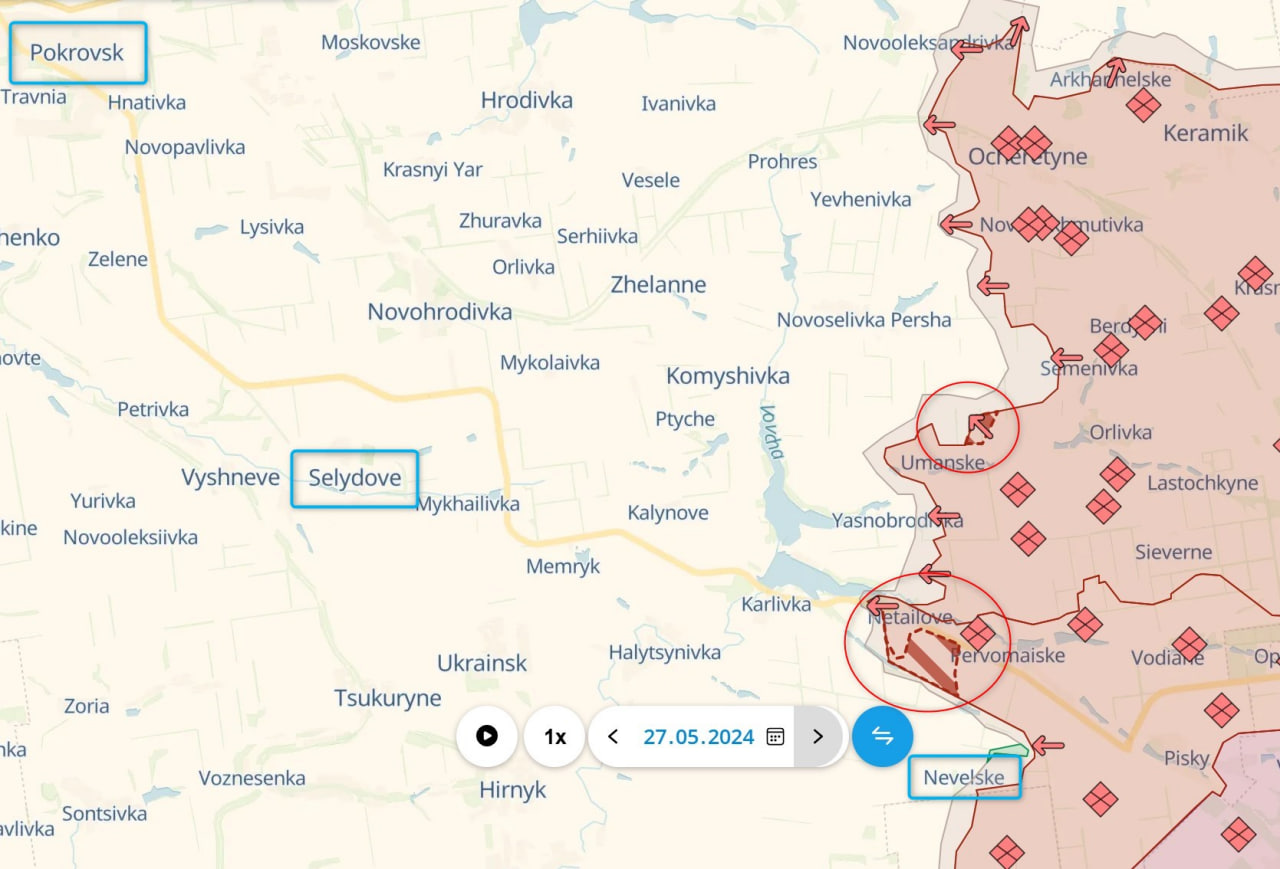The width and height of the screenshot is (1280, 869).
Task: Click the Komyshivka village label
Action: (728, 376)
